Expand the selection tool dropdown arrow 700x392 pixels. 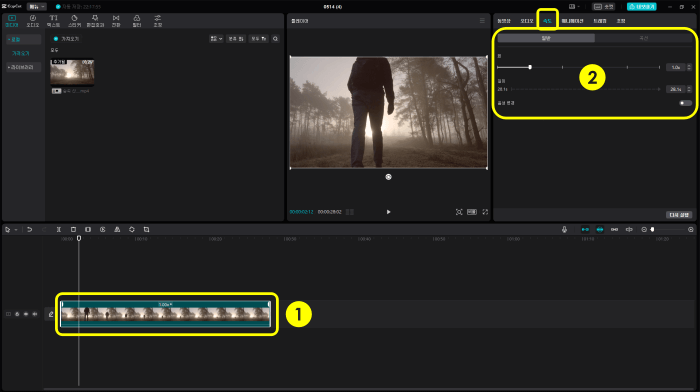pos(16,229)
